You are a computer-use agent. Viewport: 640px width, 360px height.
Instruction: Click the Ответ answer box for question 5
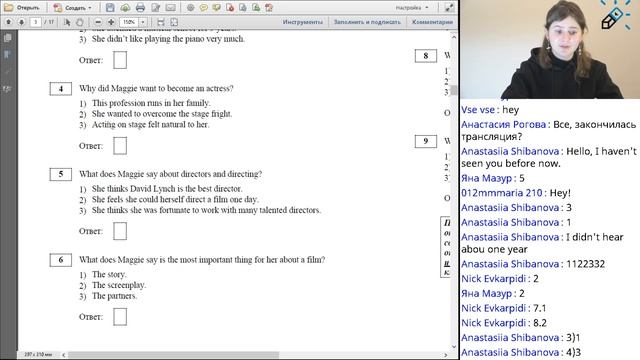pos(120,231)
